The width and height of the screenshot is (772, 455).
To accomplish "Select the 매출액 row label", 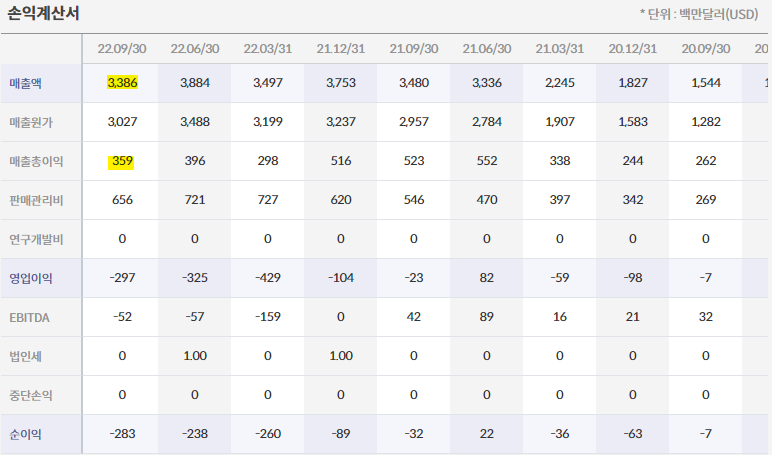I will tap(25, 83).
